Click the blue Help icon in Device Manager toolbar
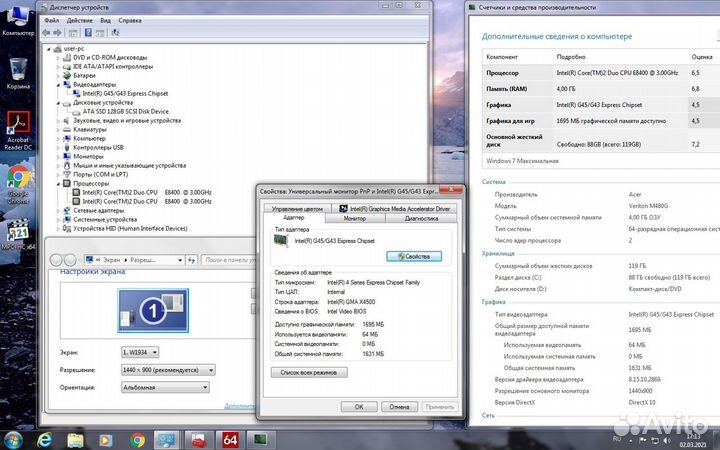This screenshot has height=450, width=720. coord(88,33)
